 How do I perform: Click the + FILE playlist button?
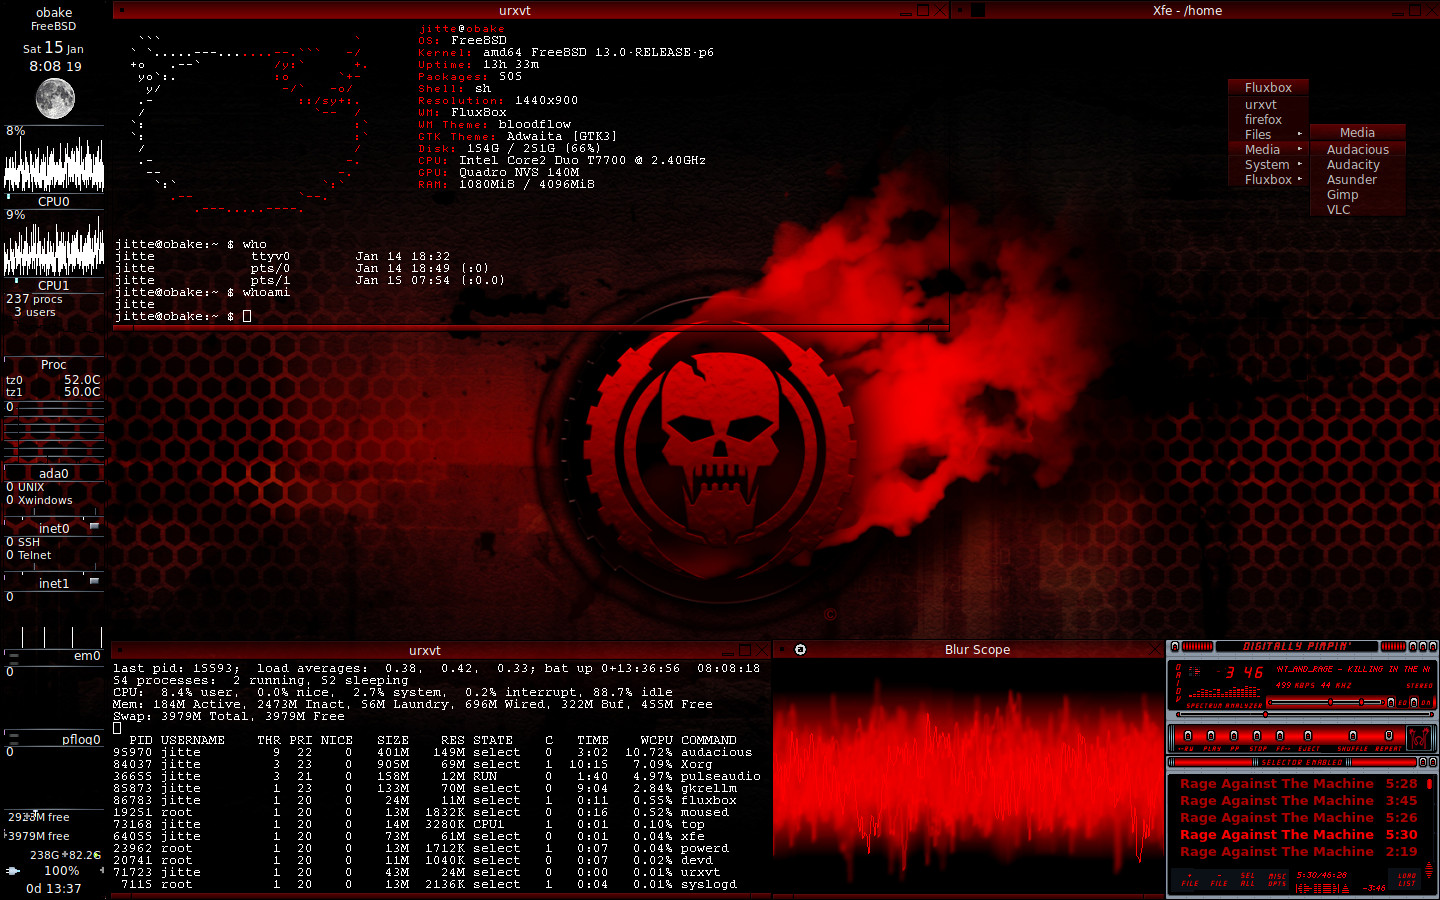(1190, 880)
